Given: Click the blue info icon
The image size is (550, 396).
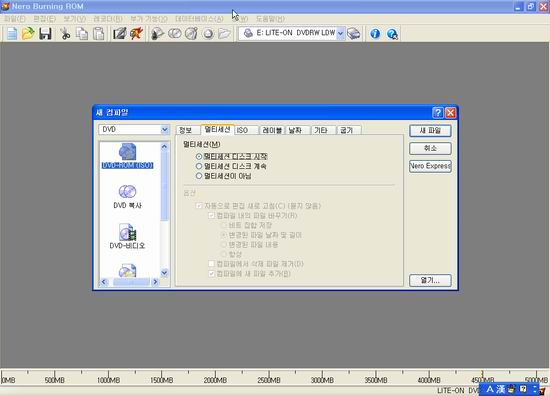Looking at the screenshot, I should 375,34.
